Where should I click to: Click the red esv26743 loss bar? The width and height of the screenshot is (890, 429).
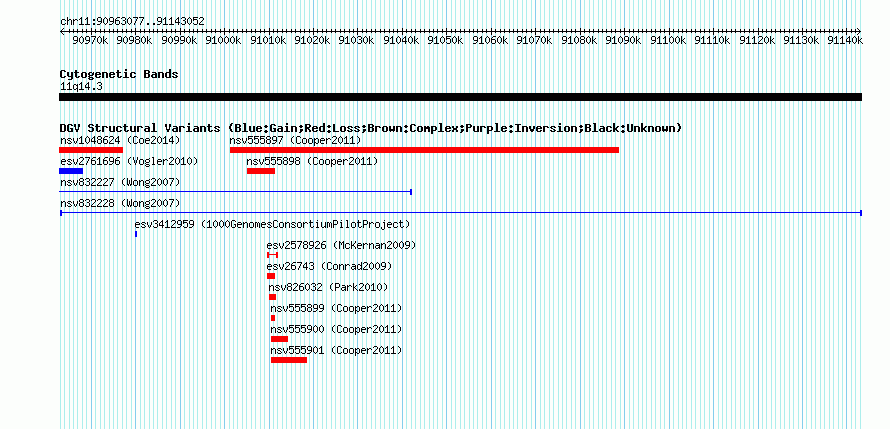click(271, 276)
